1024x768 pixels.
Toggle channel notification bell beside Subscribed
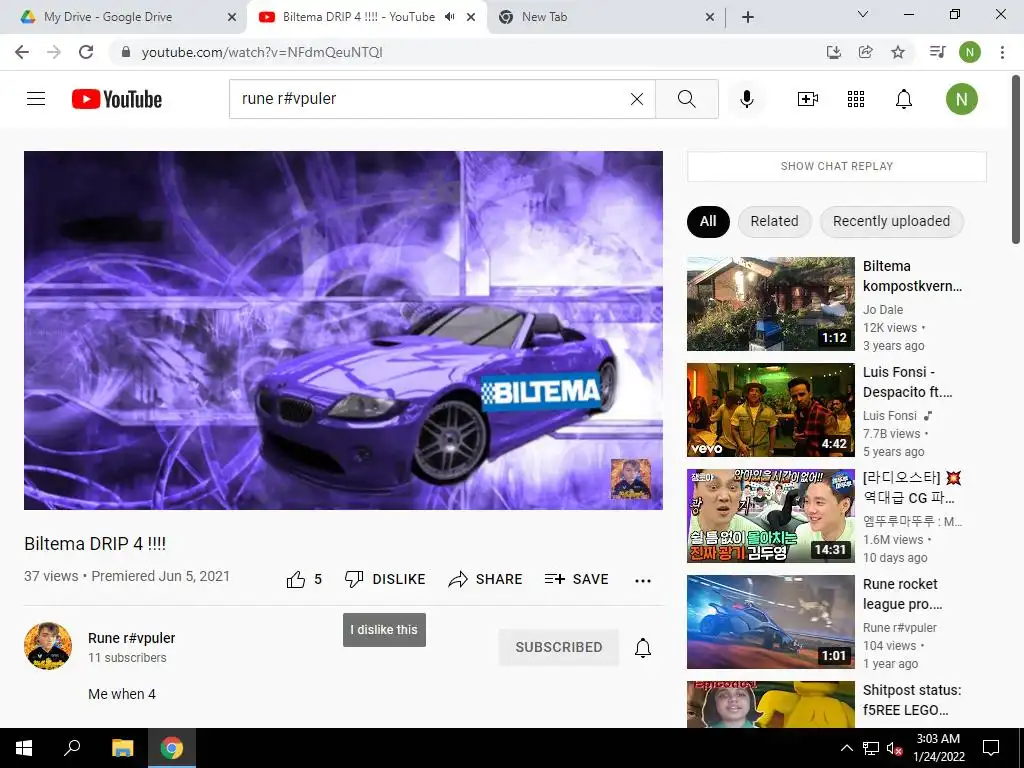(643, 647)
